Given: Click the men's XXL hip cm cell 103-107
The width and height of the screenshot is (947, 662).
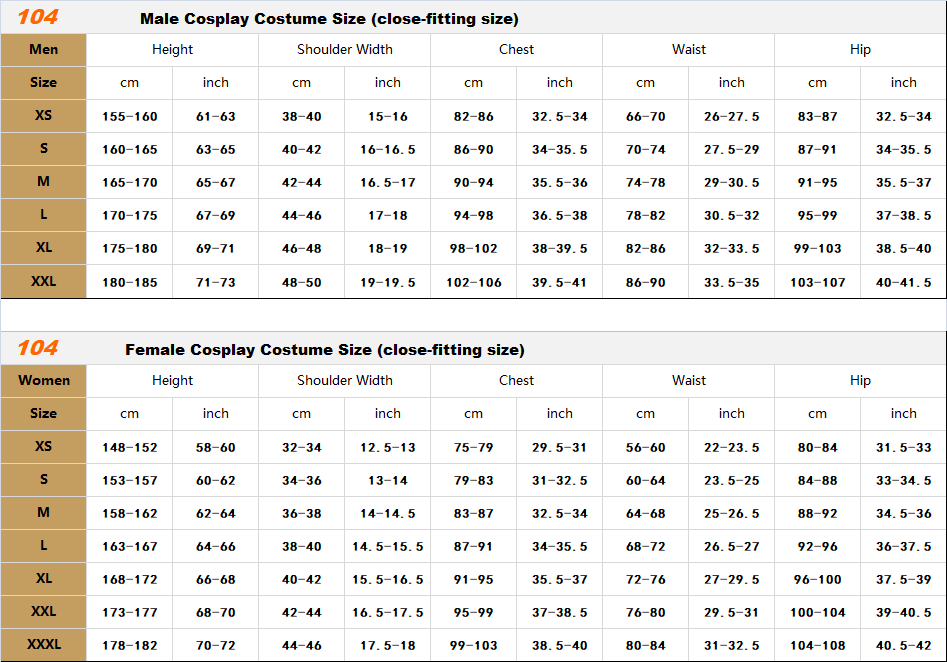Looking at the screenshot, I should [x=817, y=283].
